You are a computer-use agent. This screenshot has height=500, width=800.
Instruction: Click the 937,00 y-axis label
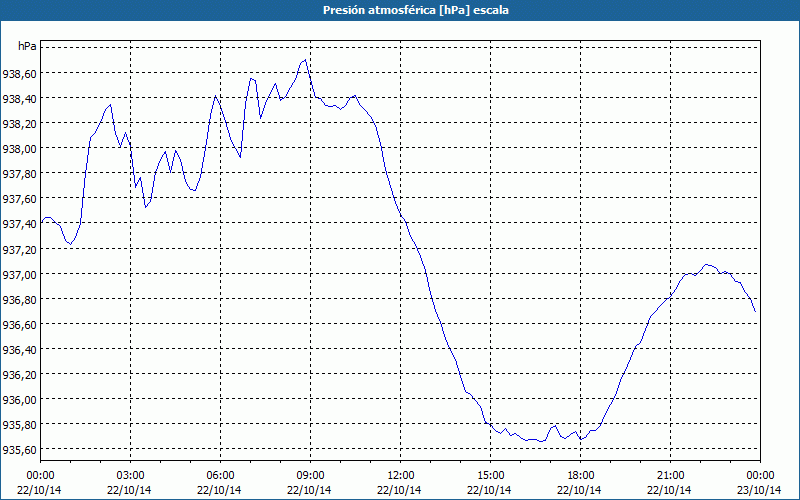(x=19, y=274)
